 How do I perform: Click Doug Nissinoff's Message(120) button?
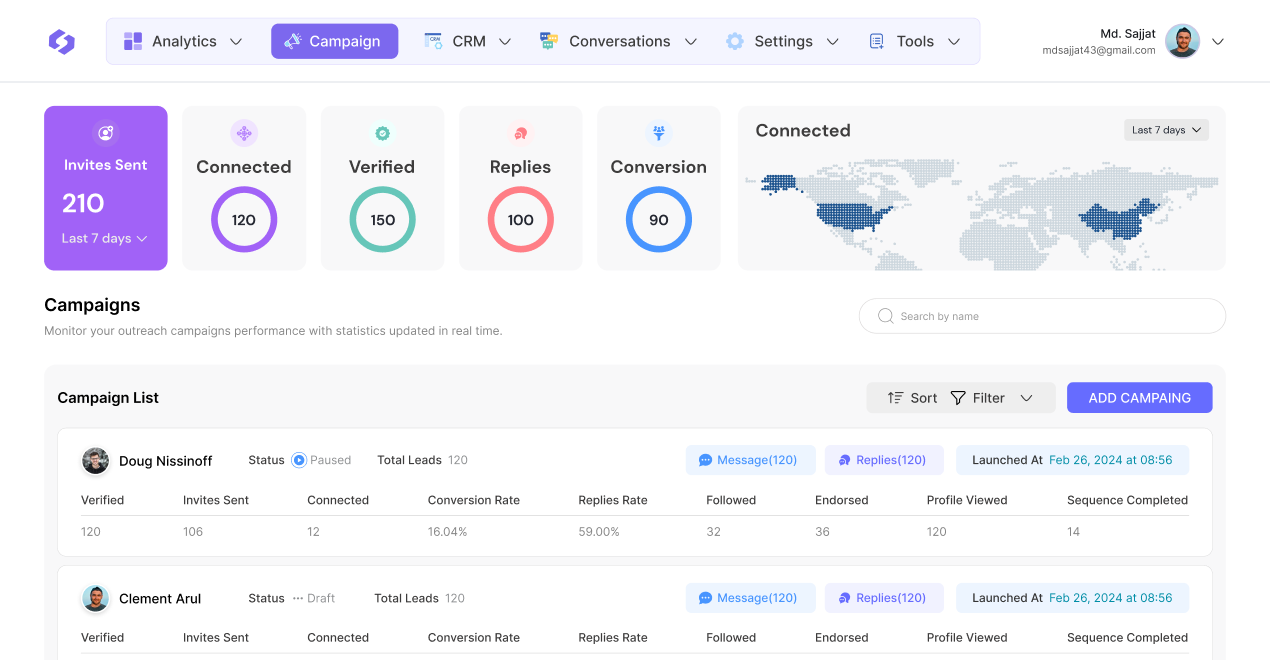coord(751,460)
